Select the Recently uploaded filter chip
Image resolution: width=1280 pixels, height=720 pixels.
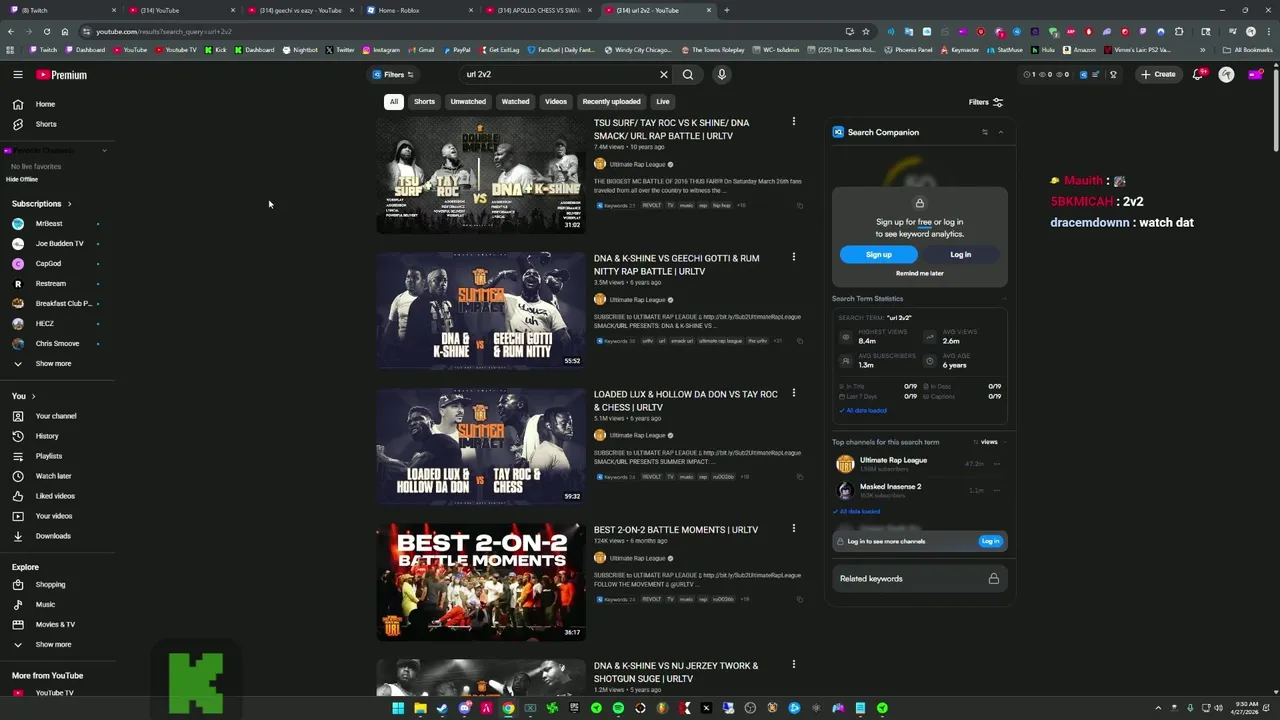coord(612,101)
